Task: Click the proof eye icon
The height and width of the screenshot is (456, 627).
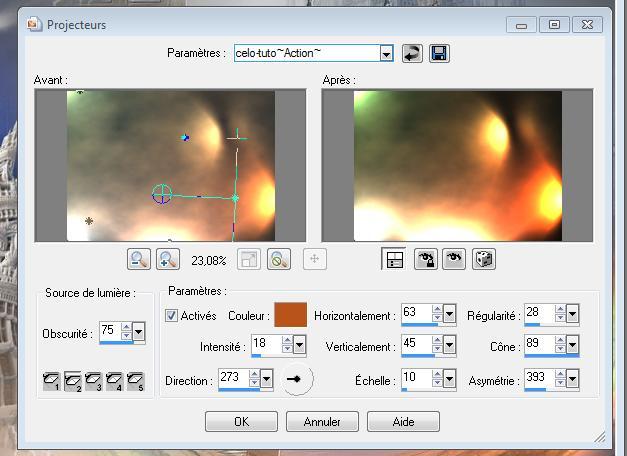Action: pos(454,259)
